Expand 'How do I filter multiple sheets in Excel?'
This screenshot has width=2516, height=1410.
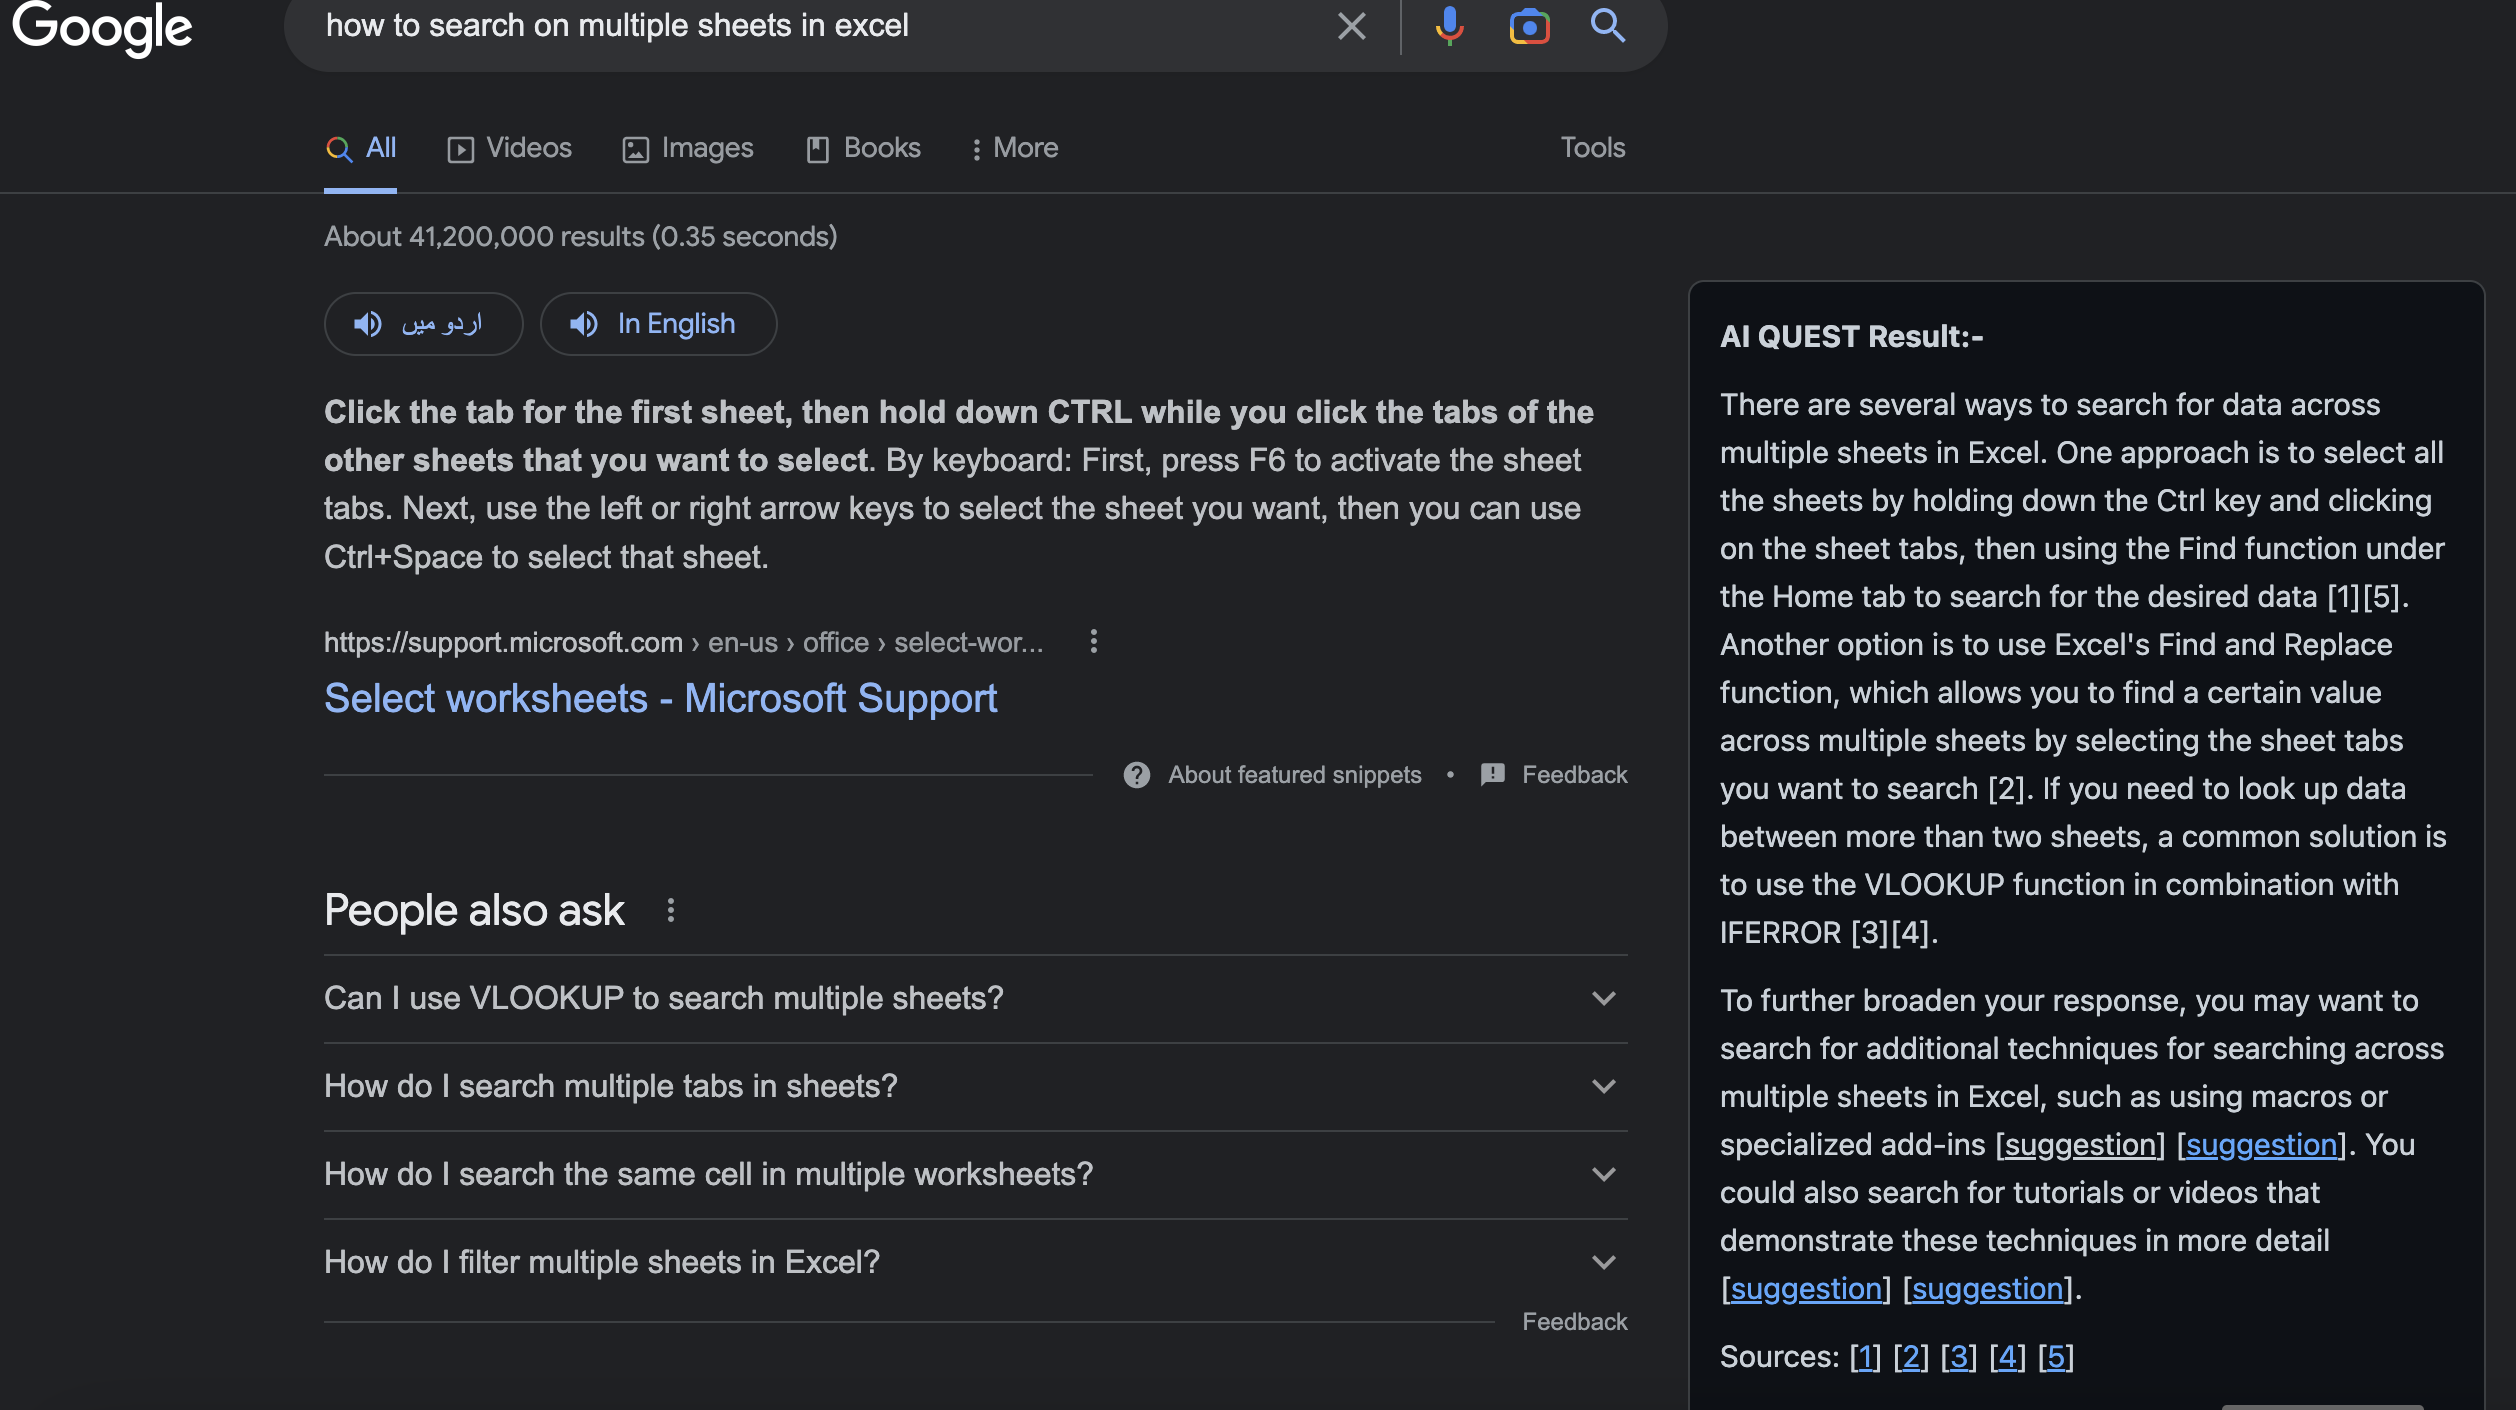point(975,1262)
